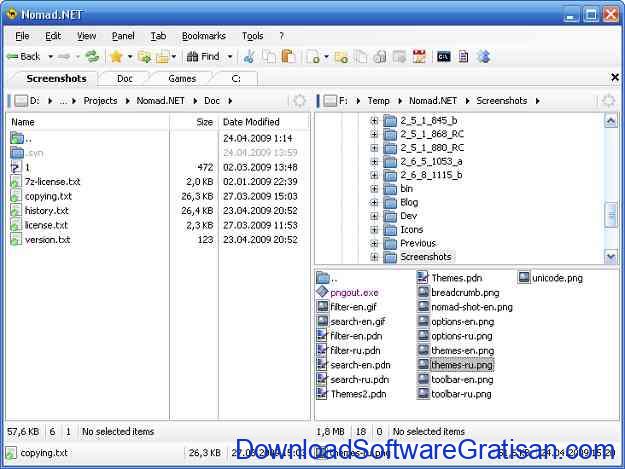Switch to the Games tab
Image resolution: width=625 pixels, height=469 pixels.
[182, 78]
